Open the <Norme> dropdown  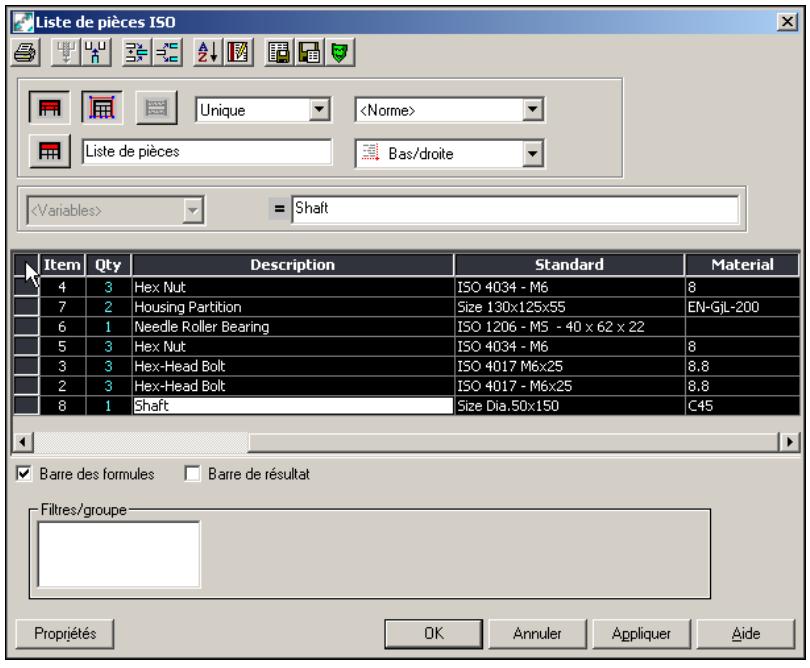point(532,110)
